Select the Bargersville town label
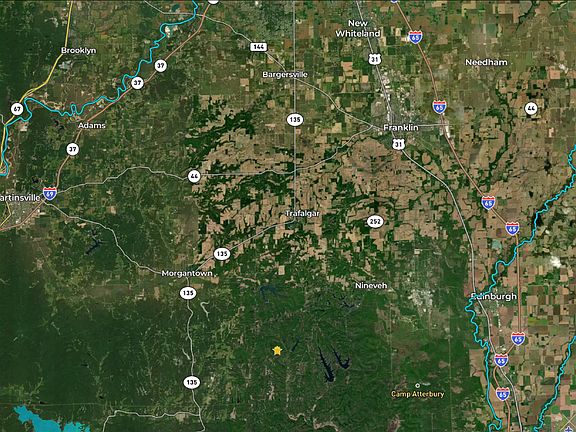 coord(285,75)
